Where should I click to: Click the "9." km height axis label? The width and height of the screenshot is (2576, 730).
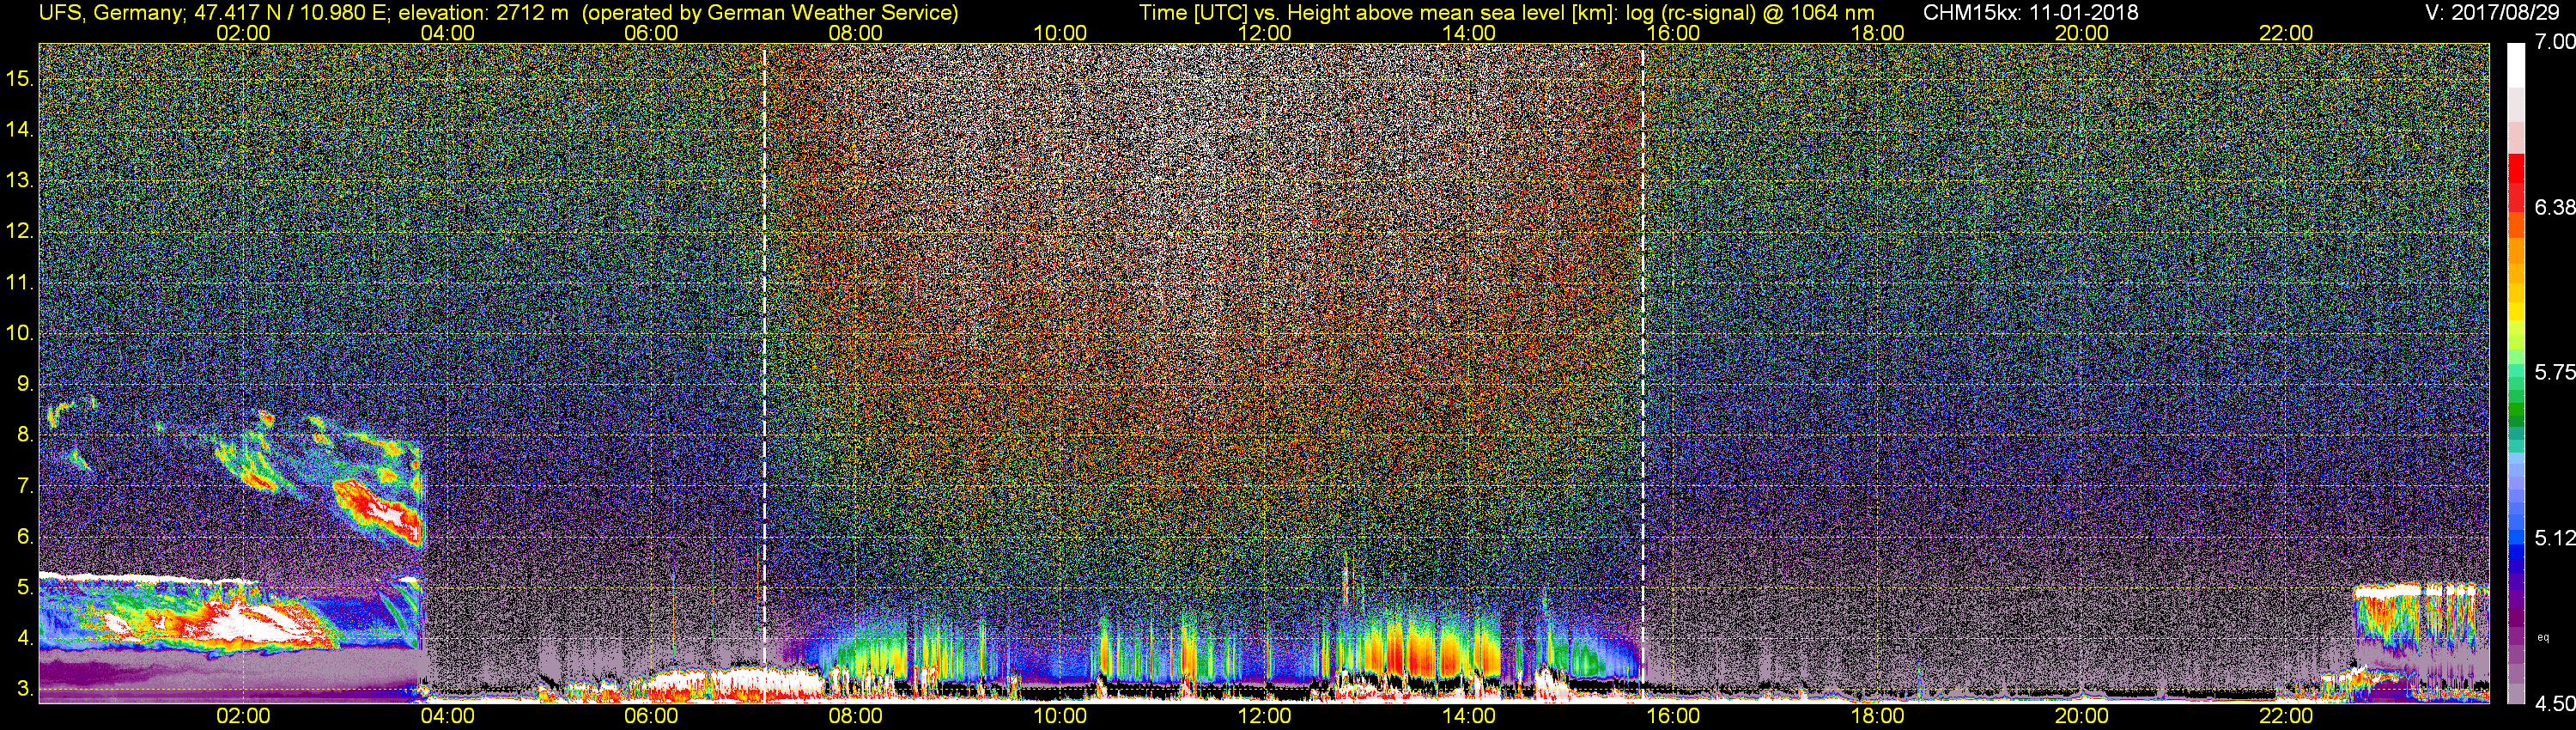tap(24, 384)
